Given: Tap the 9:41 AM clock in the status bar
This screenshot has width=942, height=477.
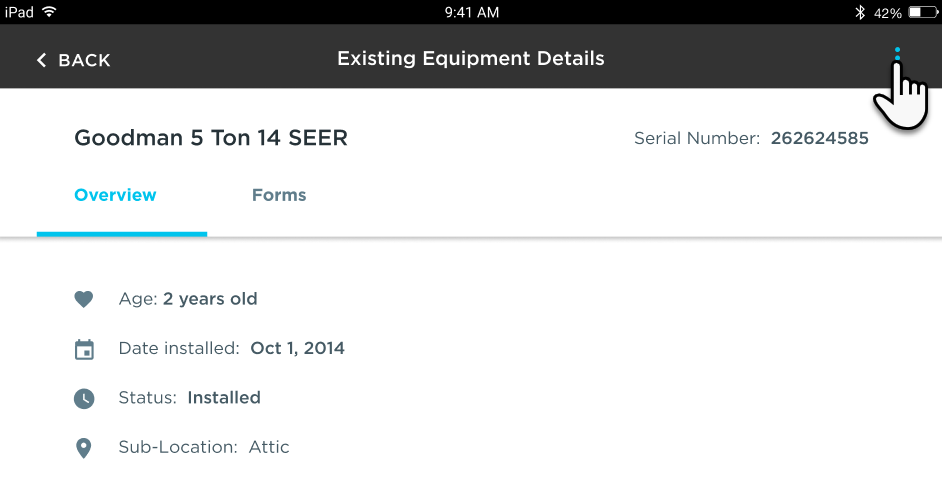Looking at the screenshot, I should tap(471, 13).
